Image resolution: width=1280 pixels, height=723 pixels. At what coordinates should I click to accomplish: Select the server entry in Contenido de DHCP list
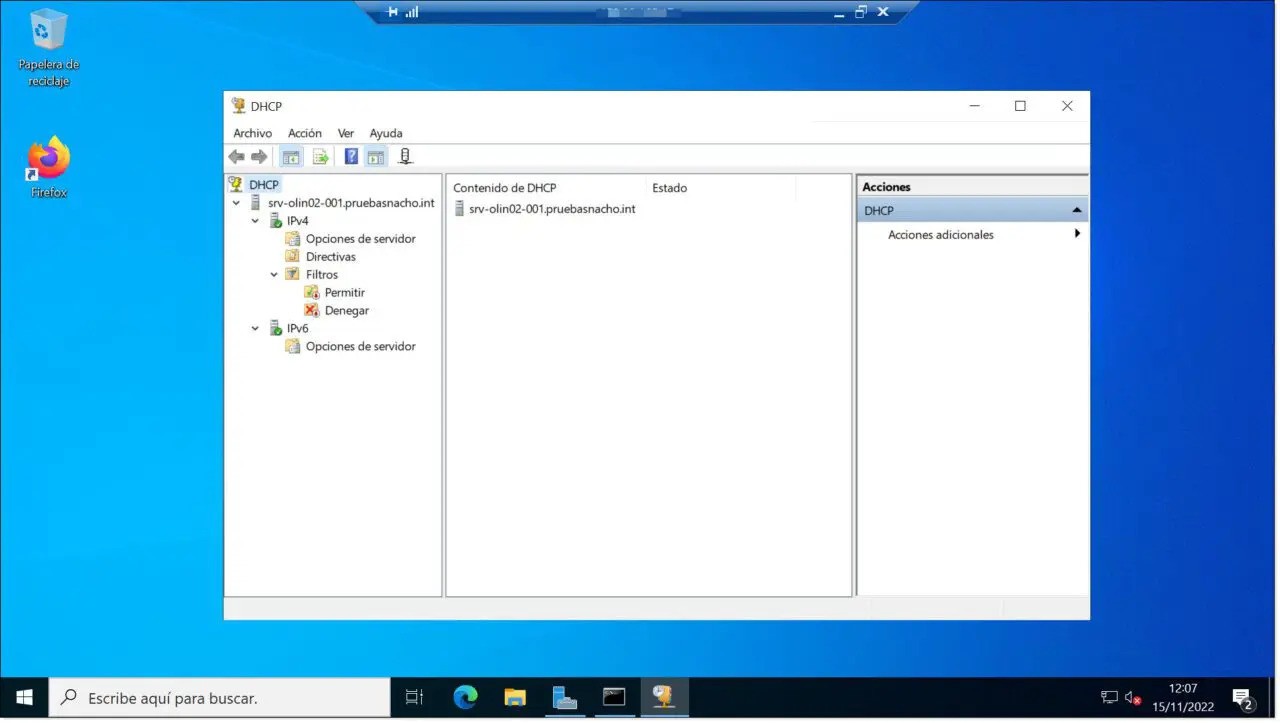[551, 209]
